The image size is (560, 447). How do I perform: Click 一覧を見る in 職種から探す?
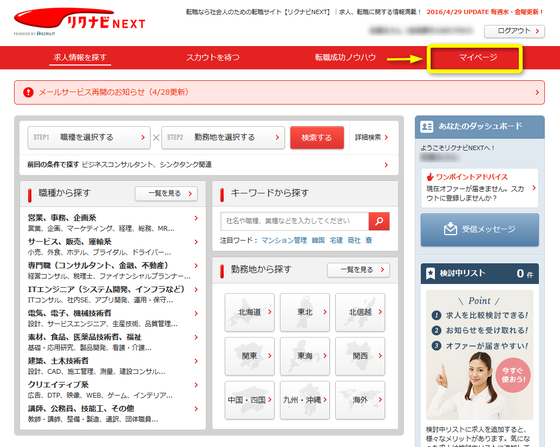pos(166,194)
